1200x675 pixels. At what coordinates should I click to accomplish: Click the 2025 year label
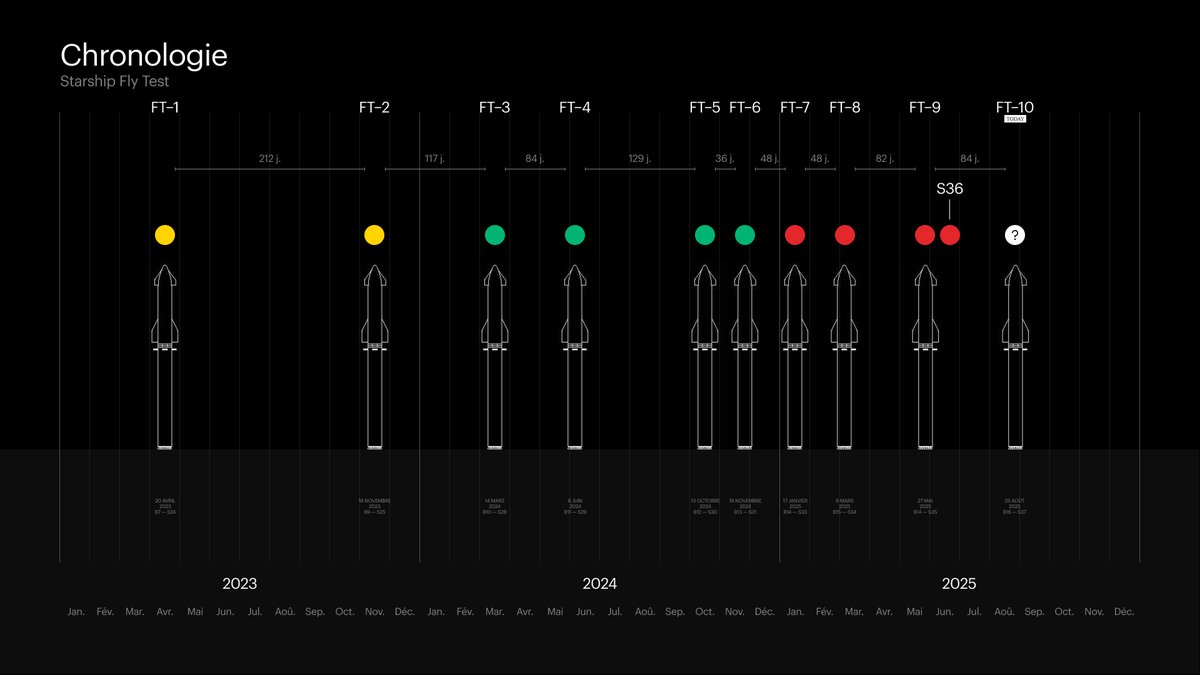click(x=959, y=584)
